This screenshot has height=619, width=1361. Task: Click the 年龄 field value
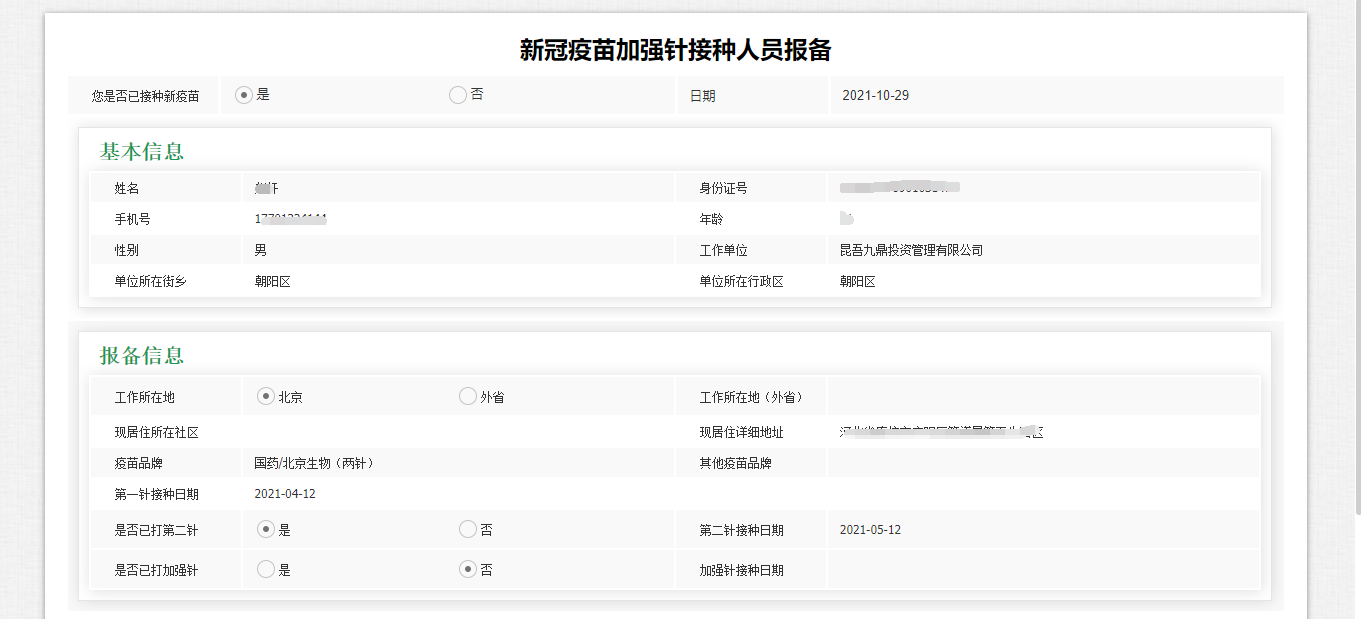click(846, 218)
